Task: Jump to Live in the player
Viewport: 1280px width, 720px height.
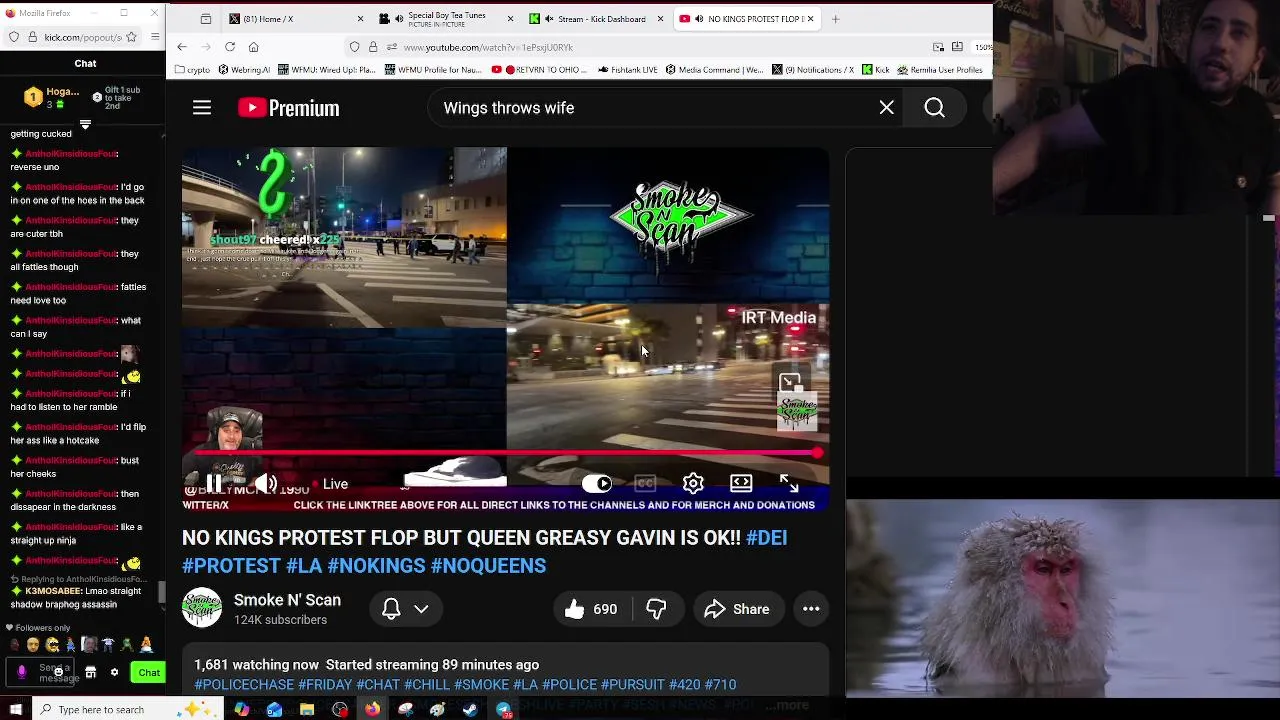Action: coord(329,484)
